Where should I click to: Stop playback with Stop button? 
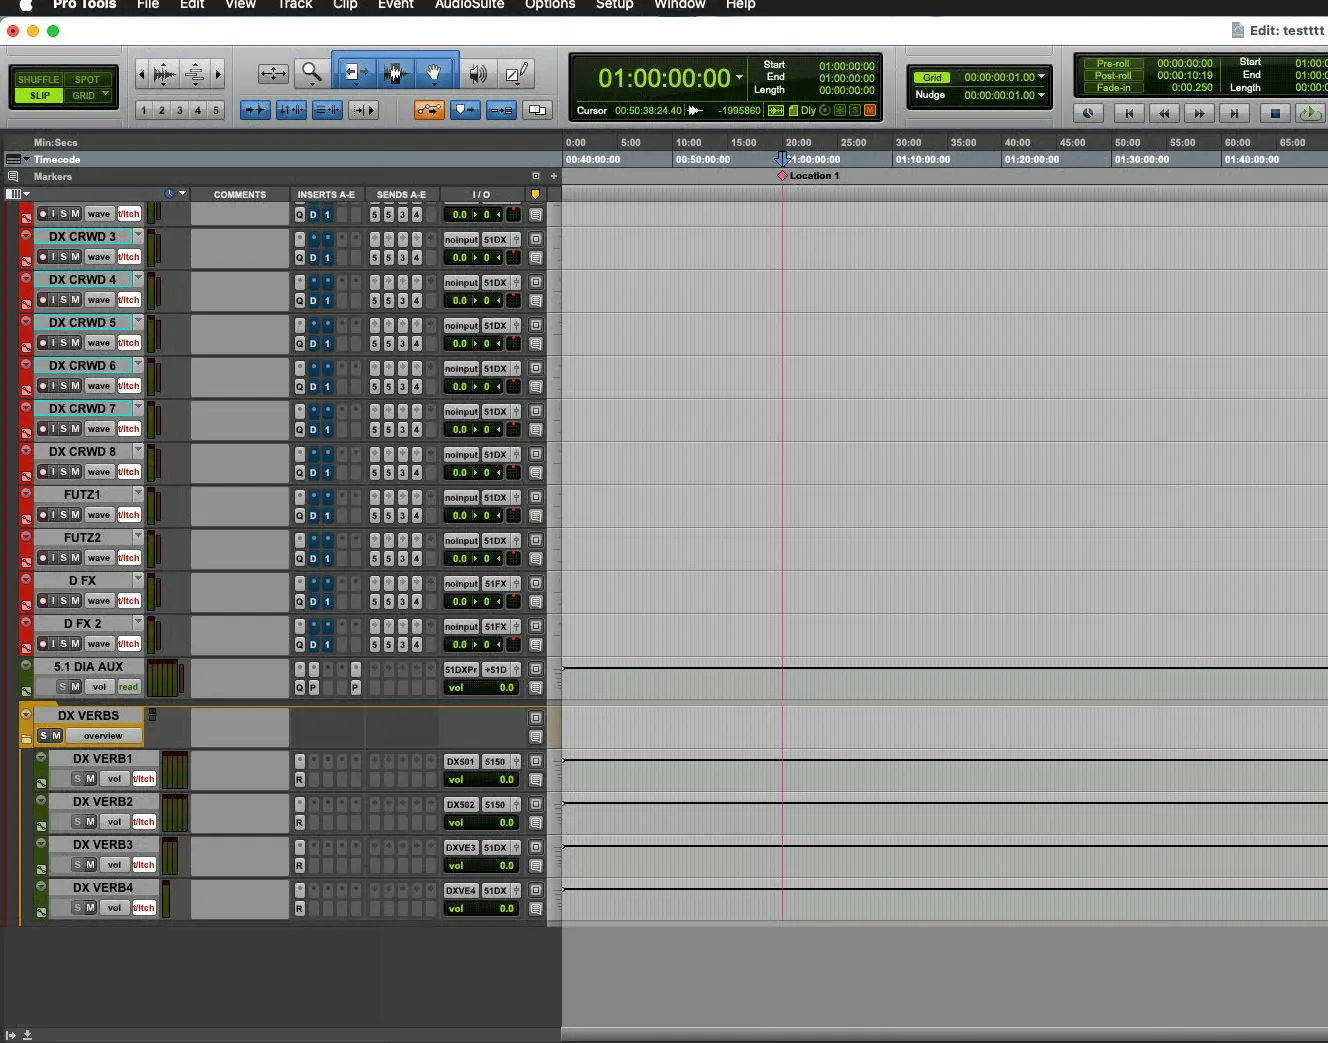pyautogui.click(x=1275, y=113)
